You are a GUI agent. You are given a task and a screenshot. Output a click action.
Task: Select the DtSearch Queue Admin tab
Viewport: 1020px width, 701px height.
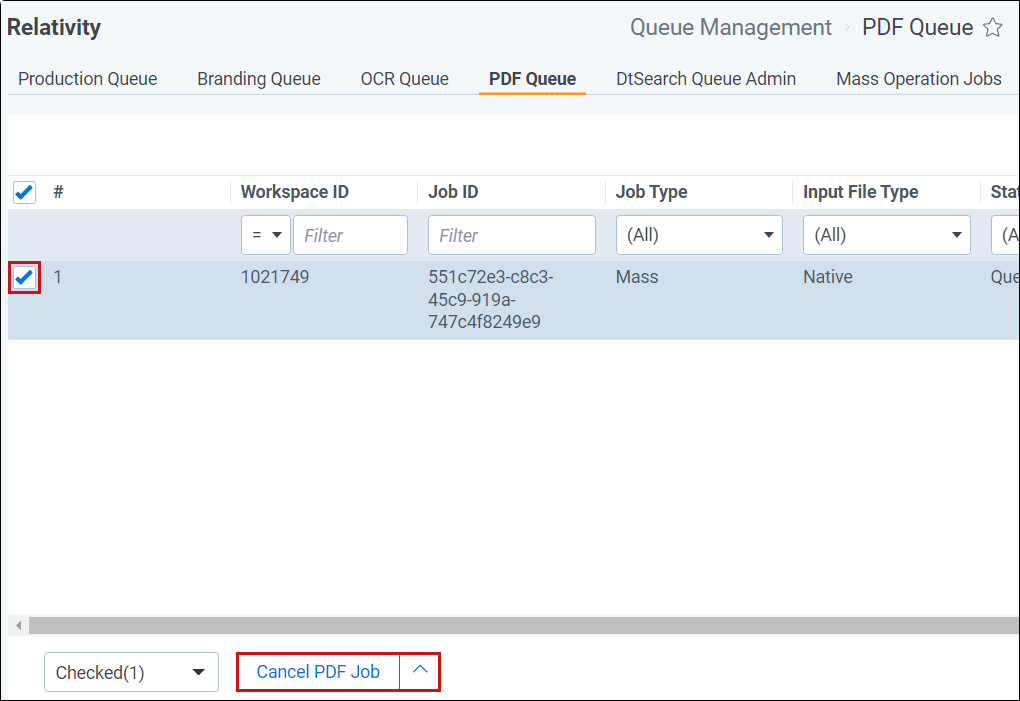click(706, 79)
